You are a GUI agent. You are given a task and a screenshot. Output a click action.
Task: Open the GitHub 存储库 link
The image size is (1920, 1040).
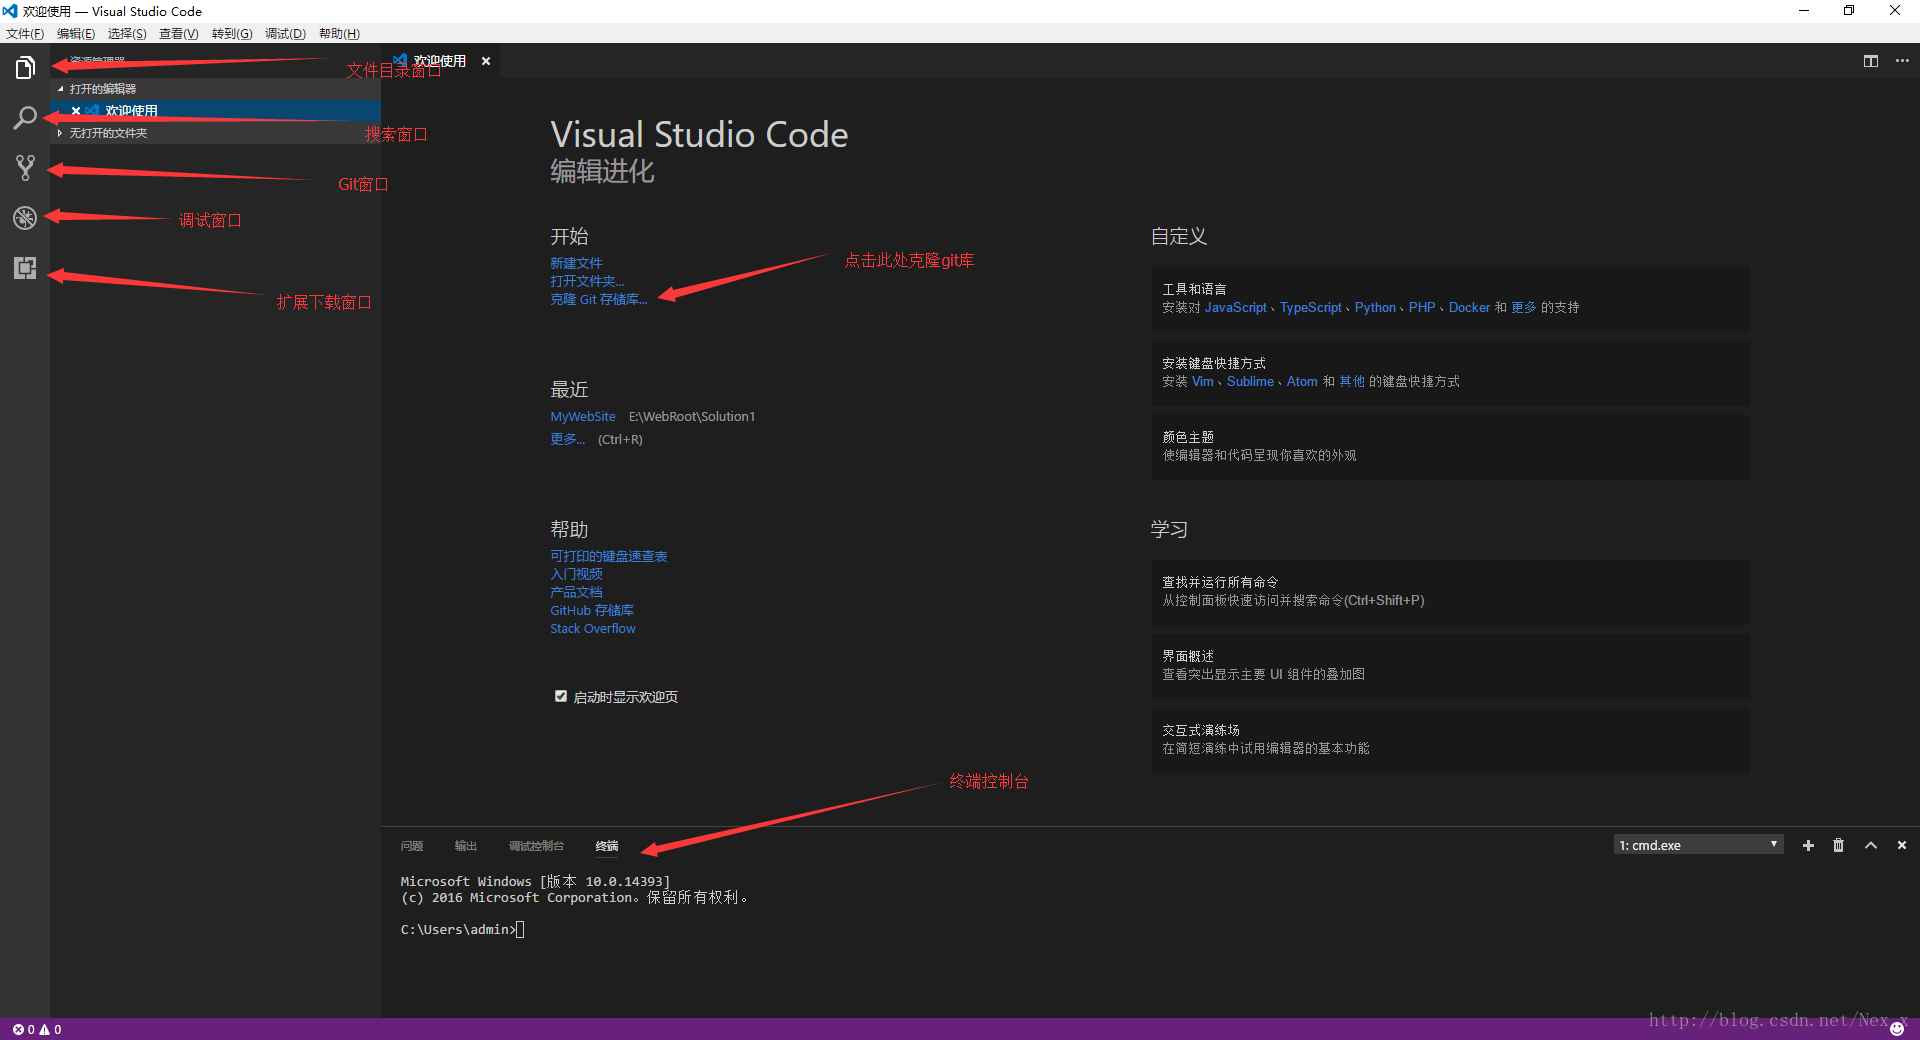[x=592, y=610]
